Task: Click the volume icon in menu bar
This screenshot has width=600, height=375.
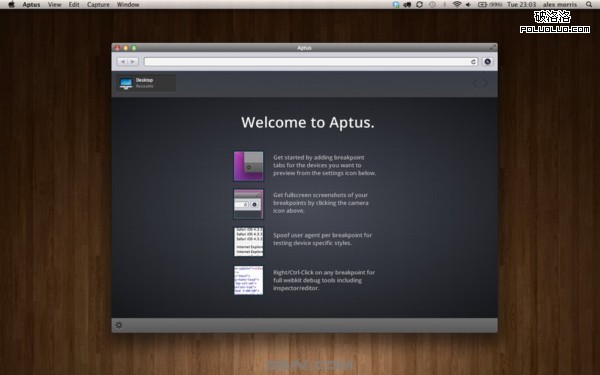Action: point(468,5)
